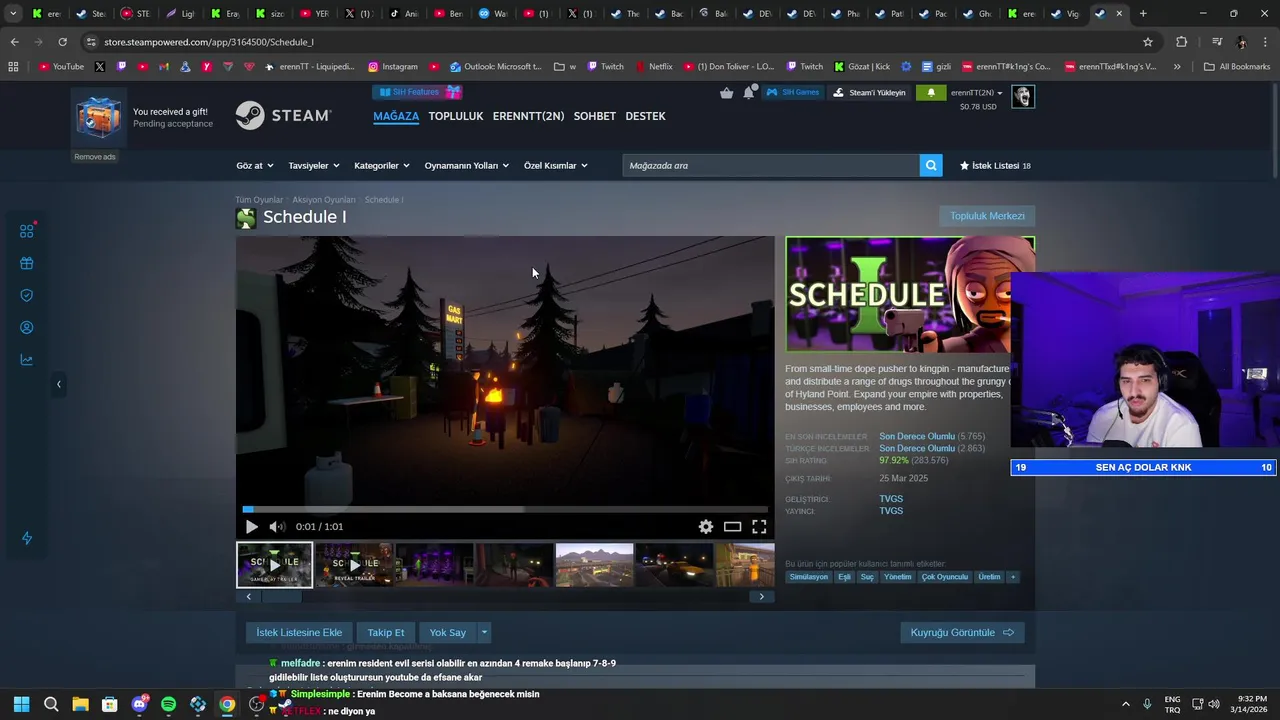Select the Reveal Trailer thumbnail
Viewport: 1280px width, 720px height.
tap(354, 565)
